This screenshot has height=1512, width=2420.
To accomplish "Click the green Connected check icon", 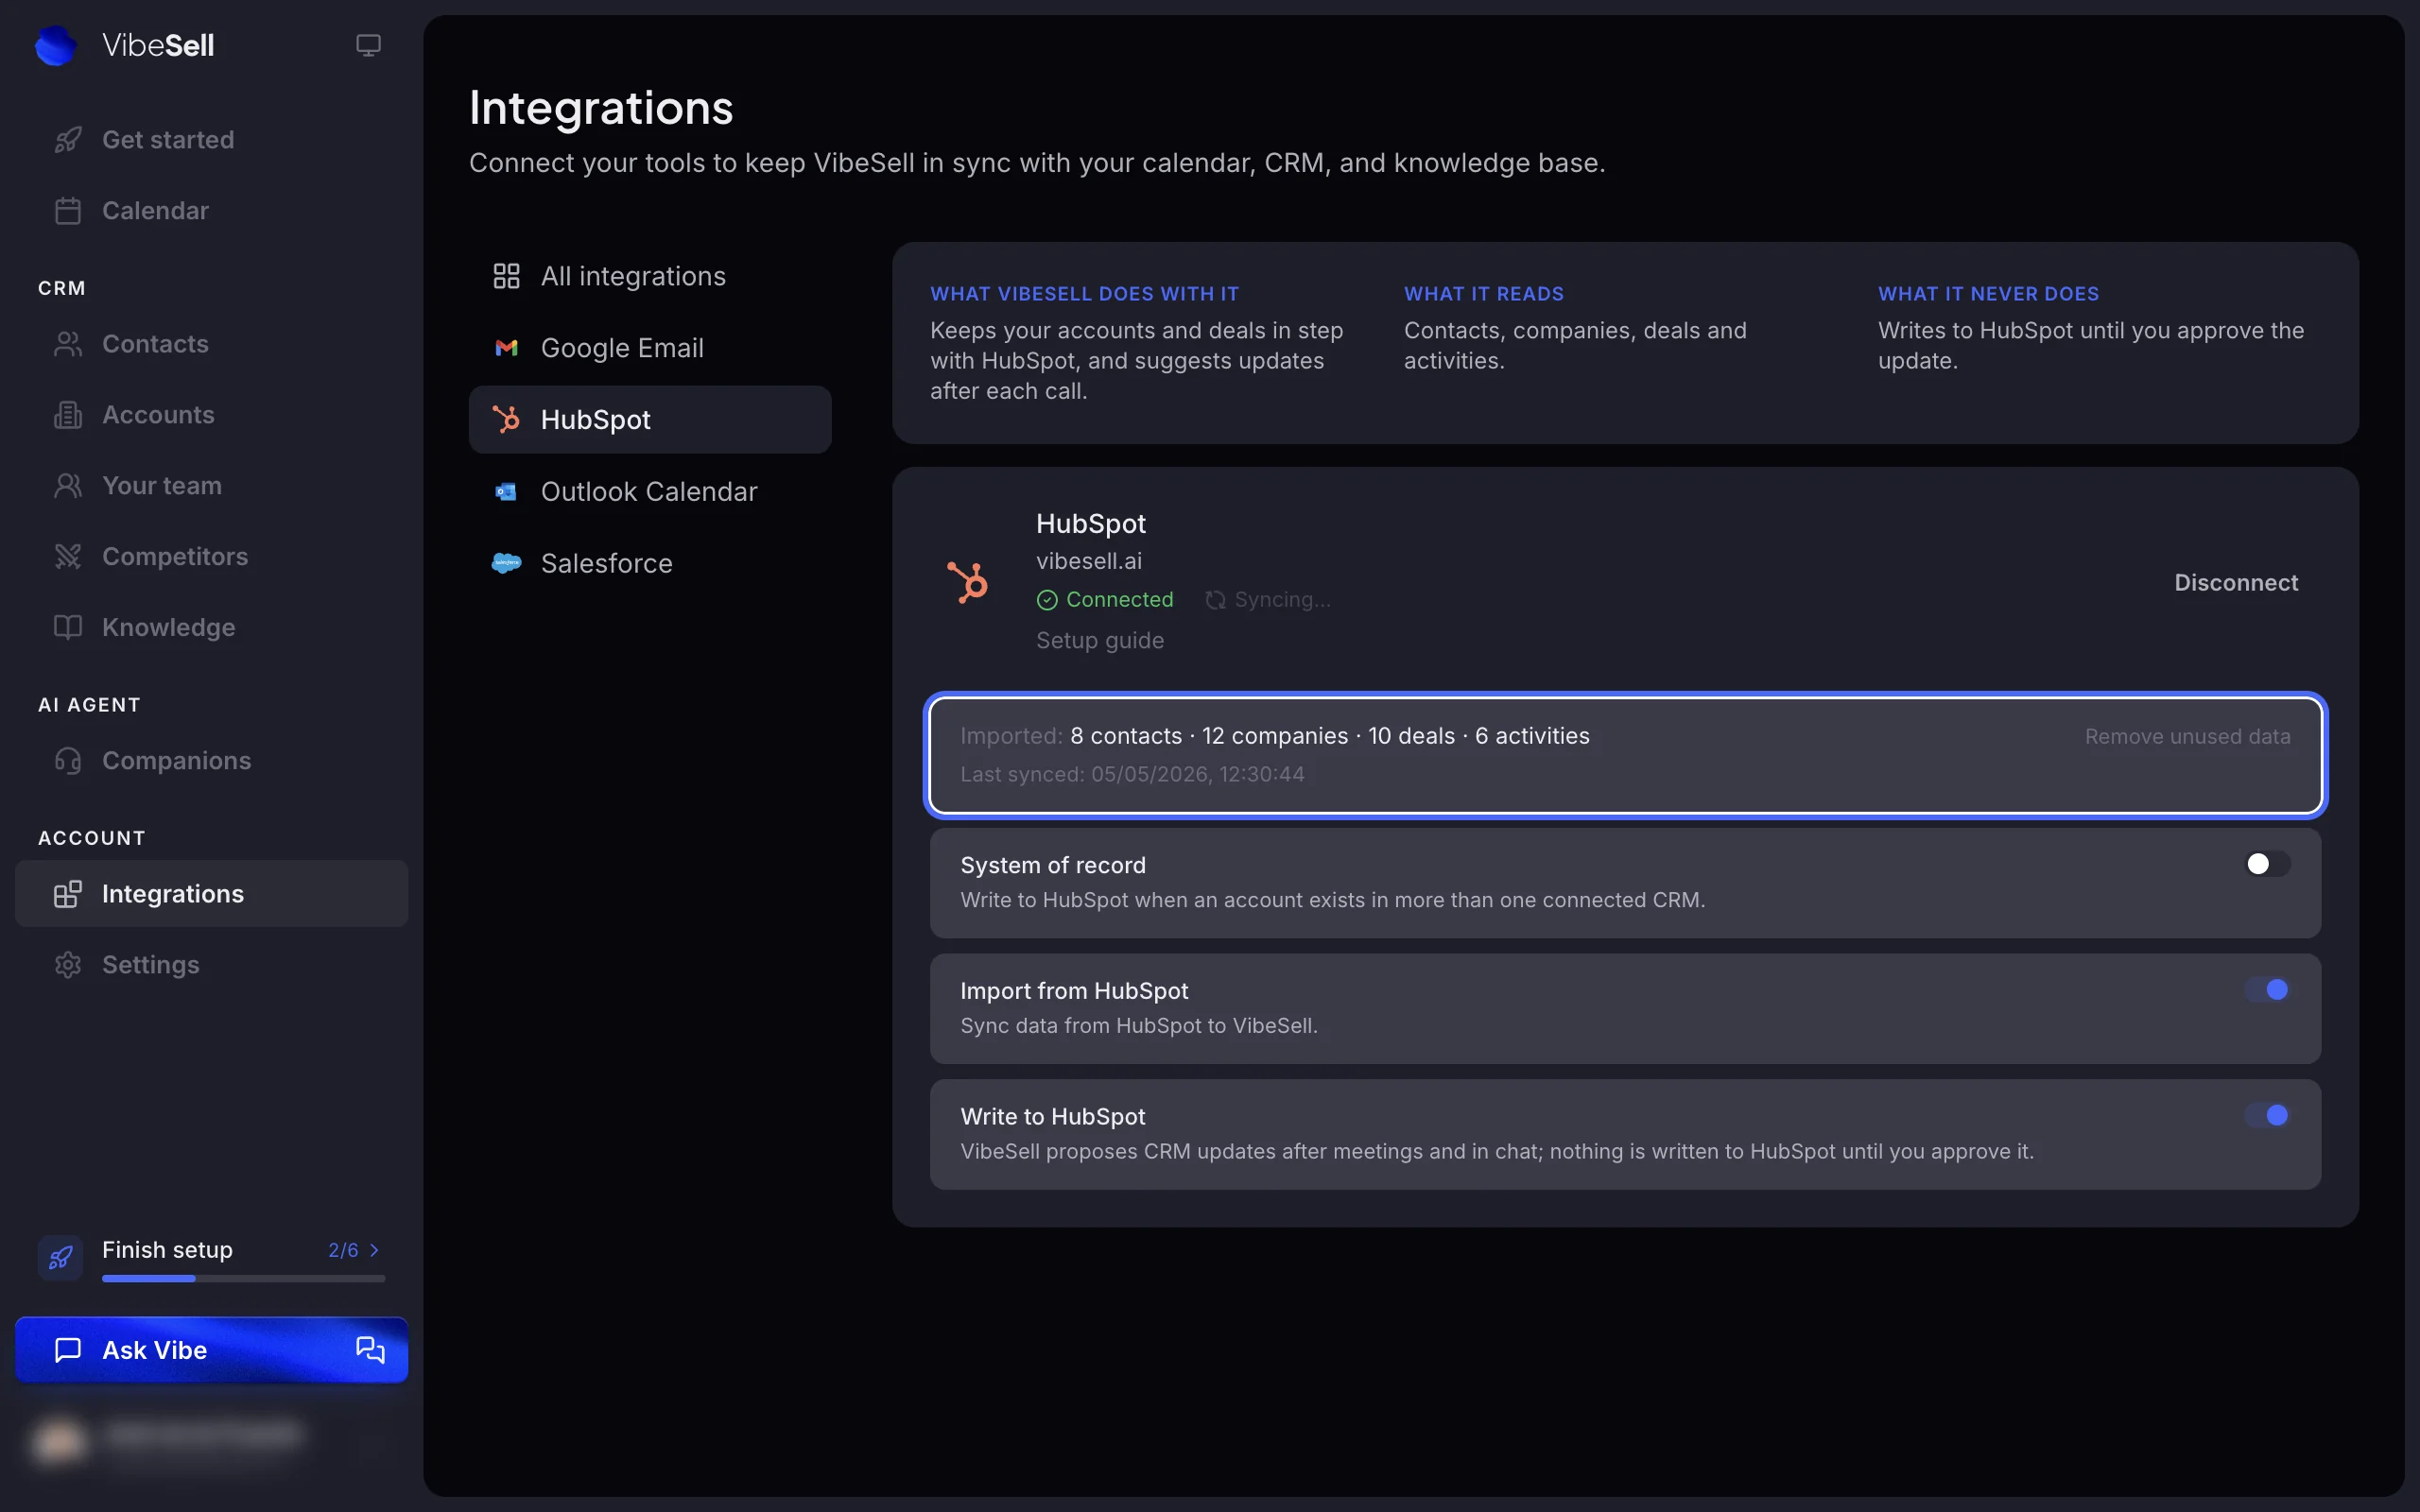I will [x=1047, y=600].
